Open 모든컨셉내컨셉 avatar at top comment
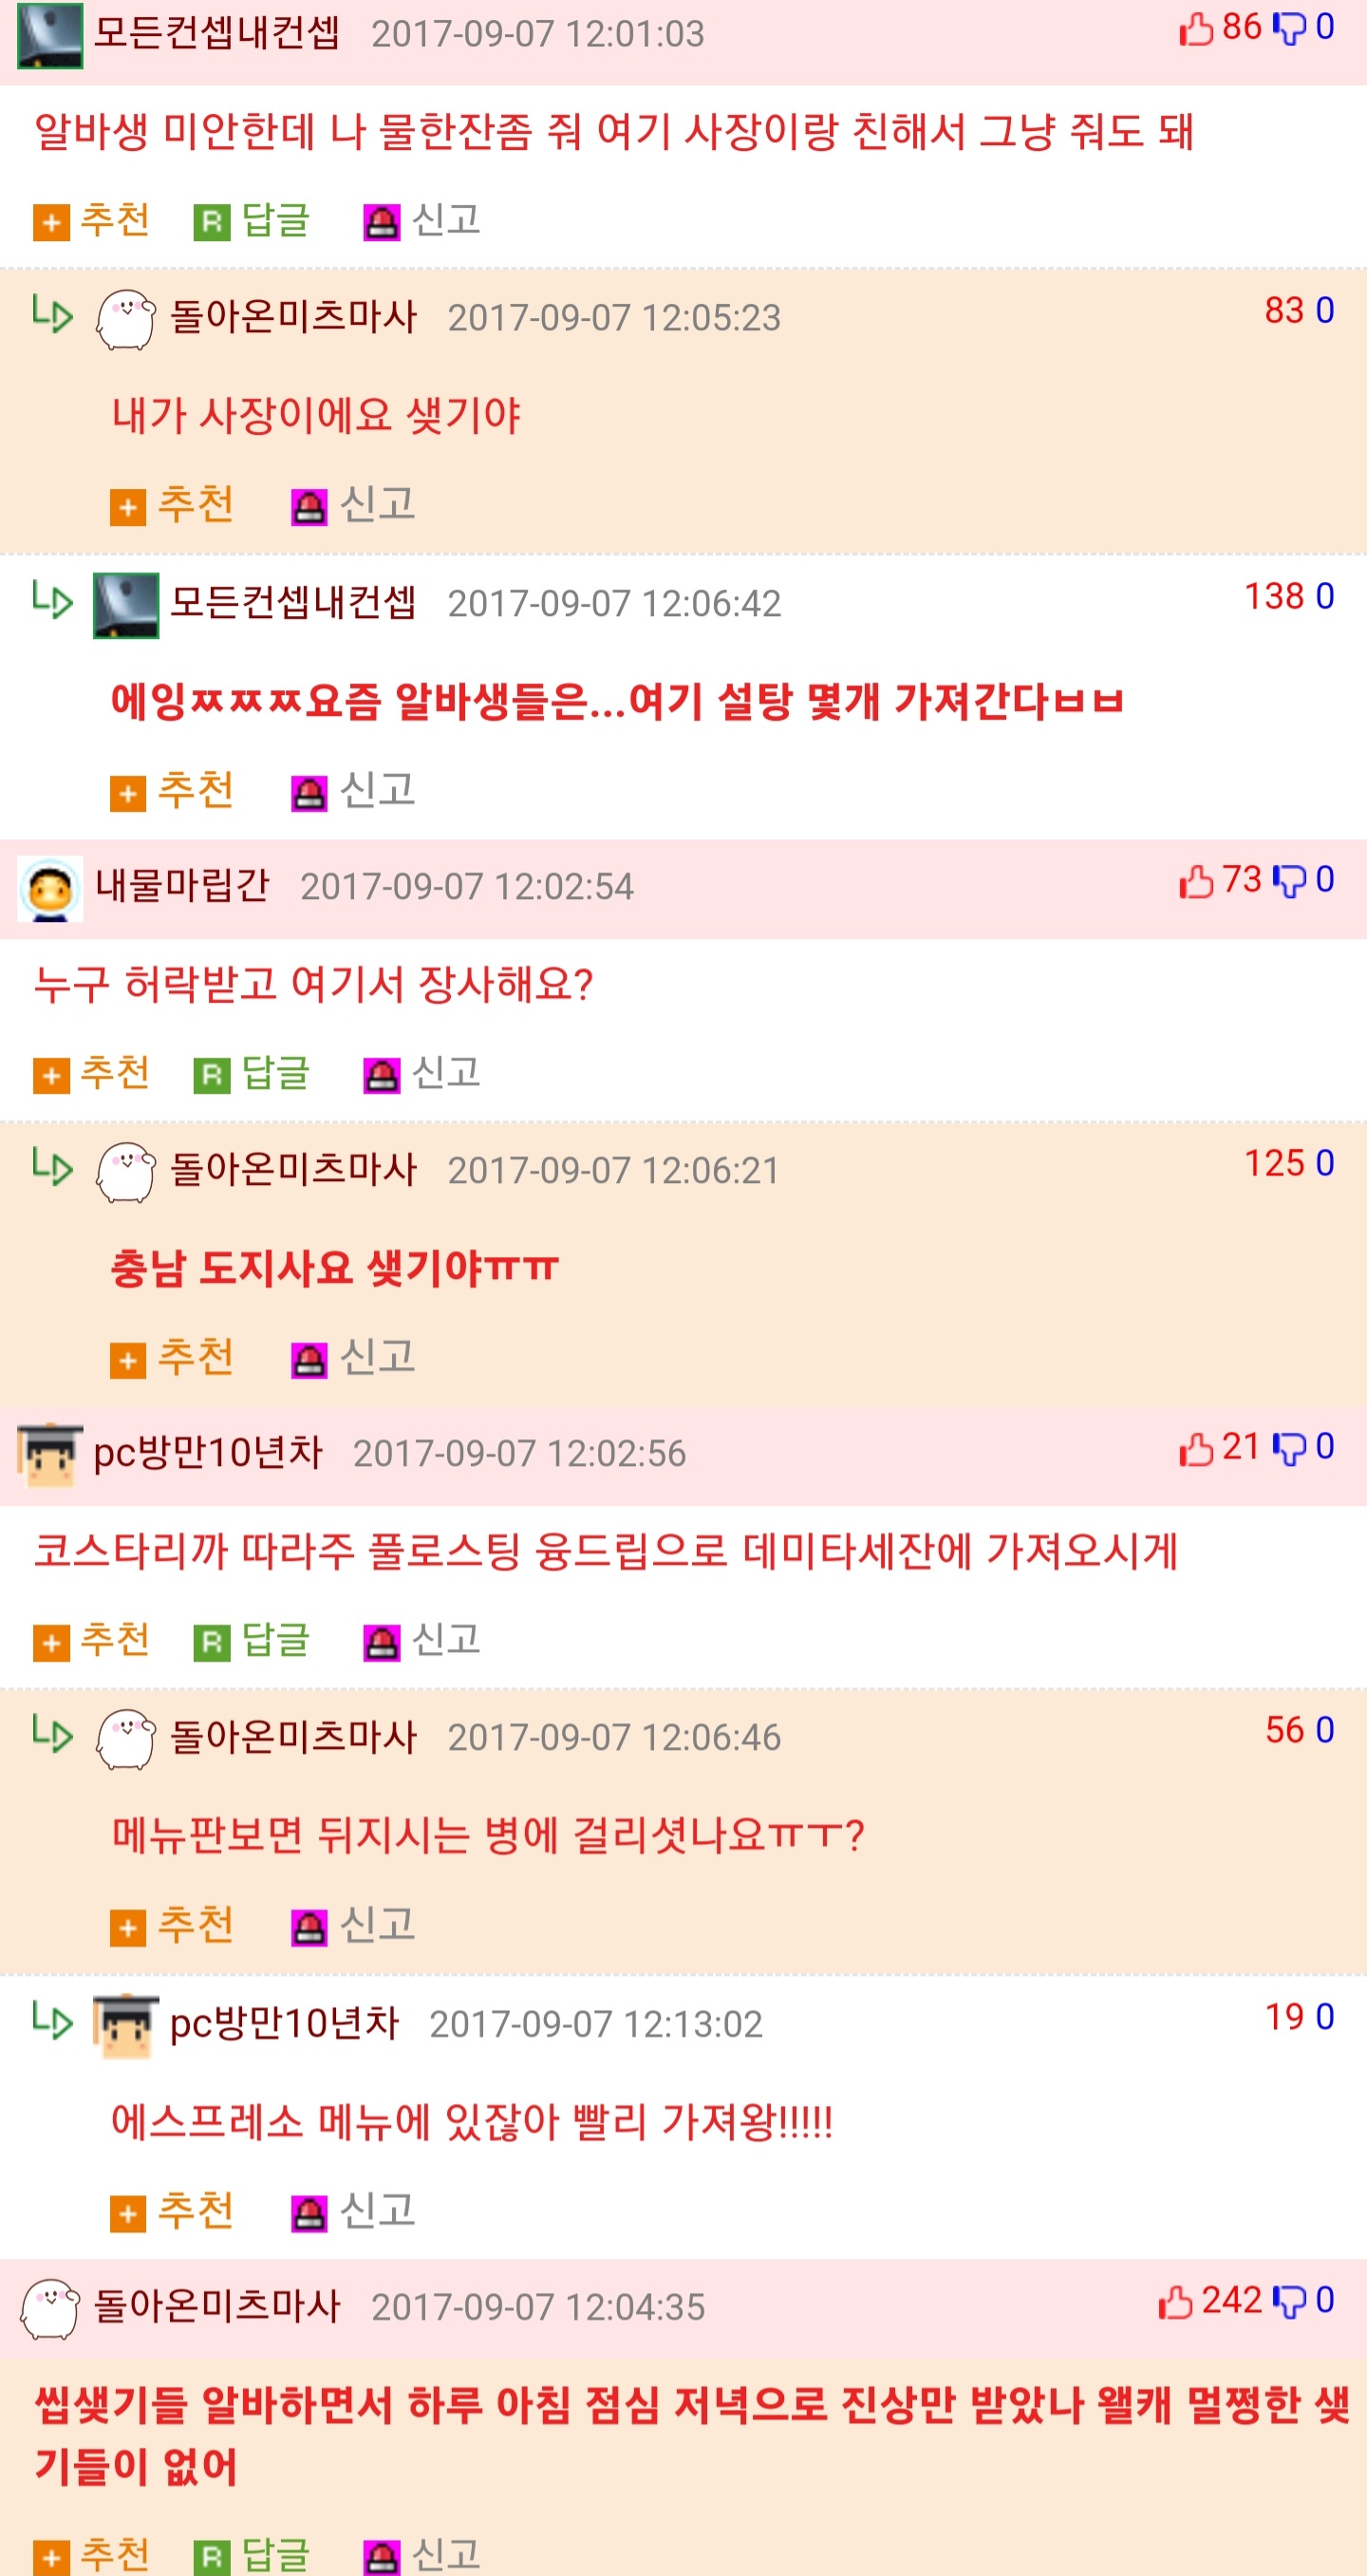The height and width of the screenshot is (2576, 1367). (x=50, y=35)
